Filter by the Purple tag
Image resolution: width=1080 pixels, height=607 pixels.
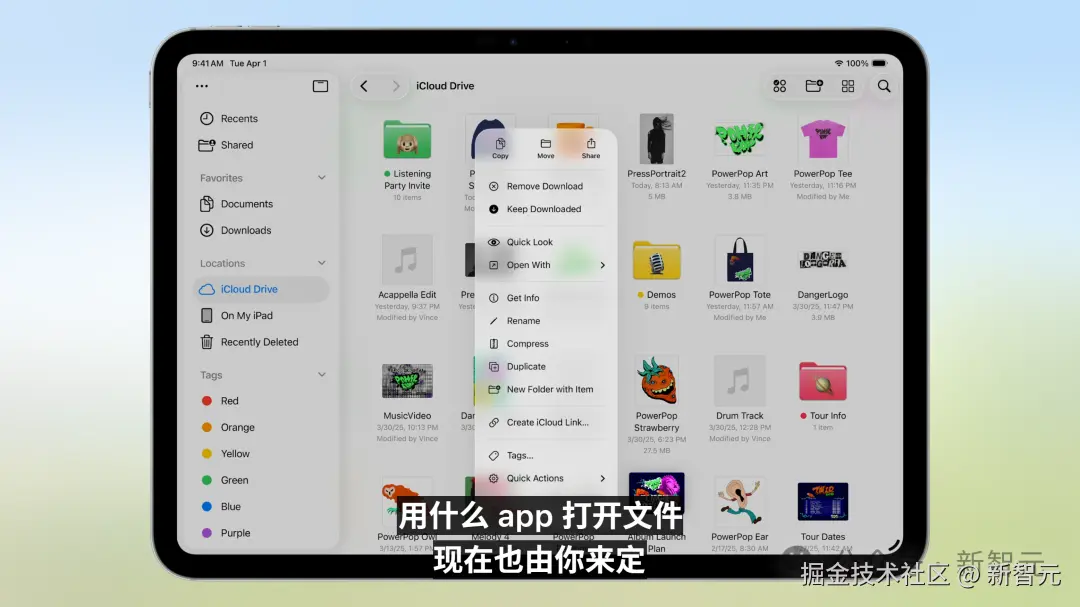click(262, 533)
